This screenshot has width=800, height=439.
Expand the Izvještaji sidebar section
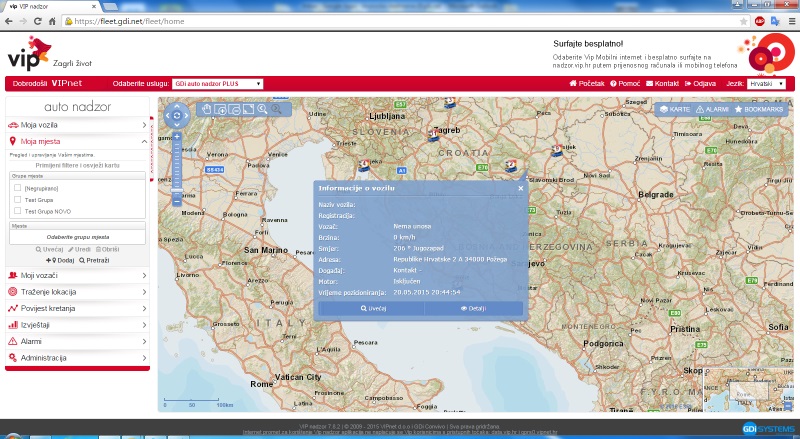click(76, 324)
